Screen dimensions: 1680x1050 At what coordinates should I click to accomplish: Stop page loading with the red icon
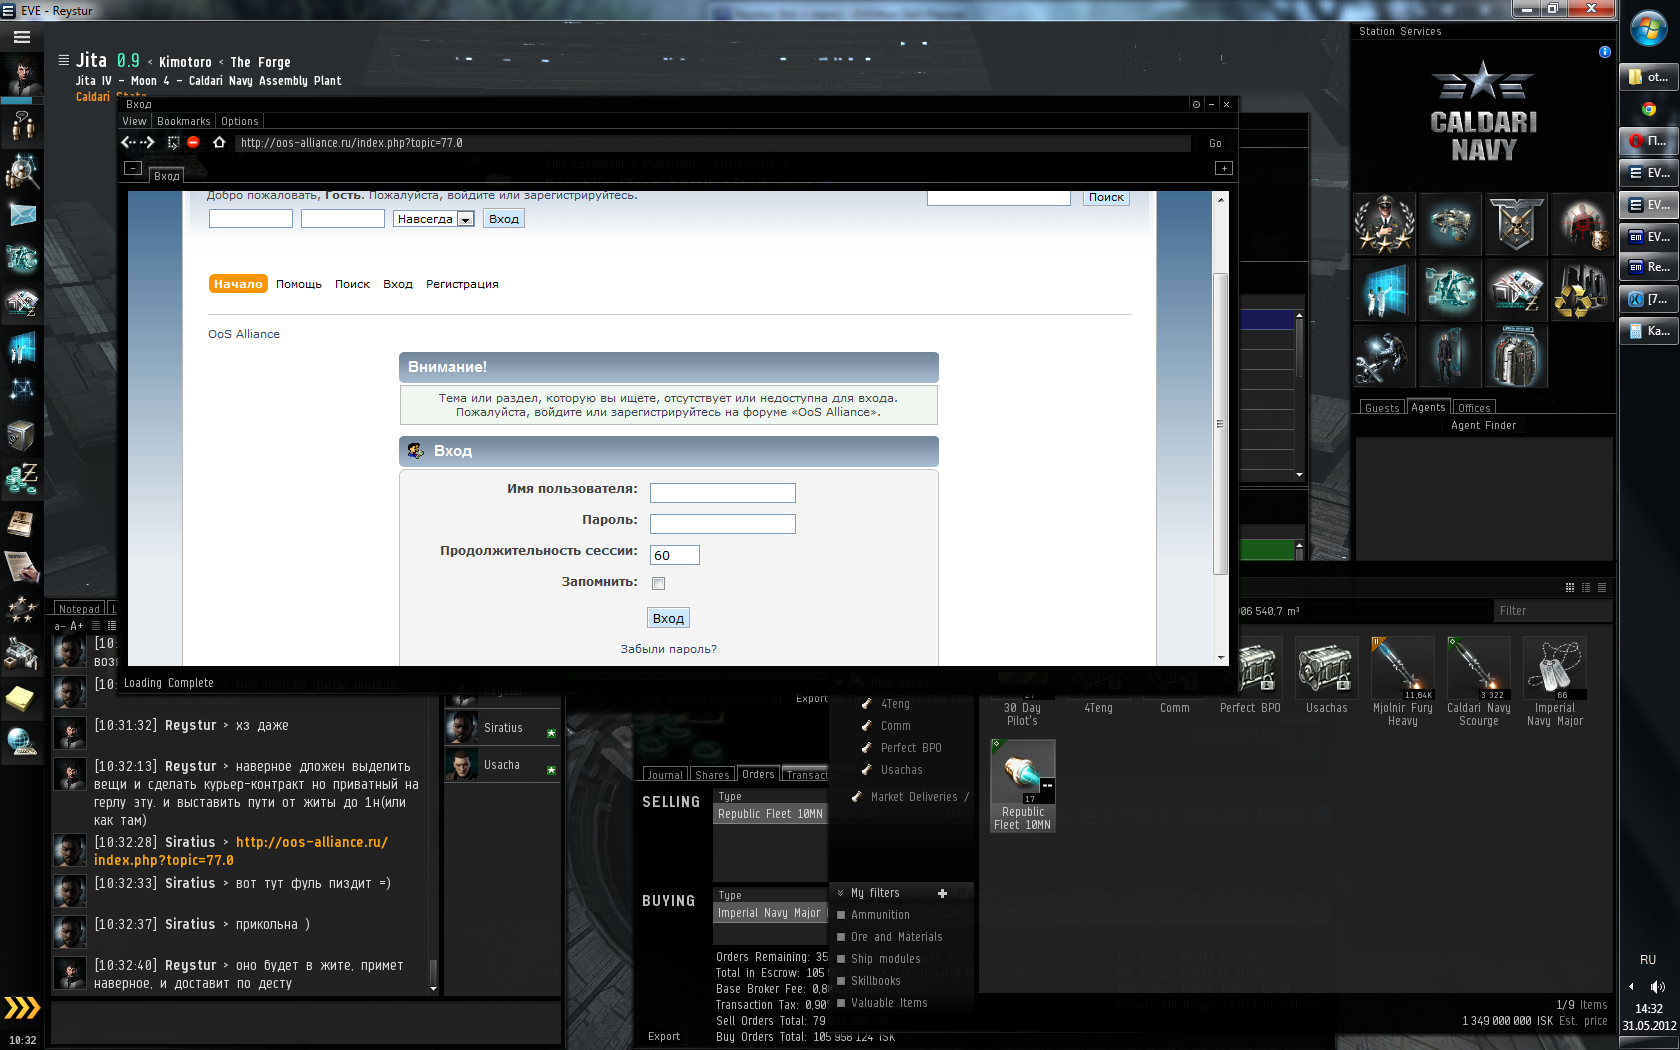[x=193, y=143]
